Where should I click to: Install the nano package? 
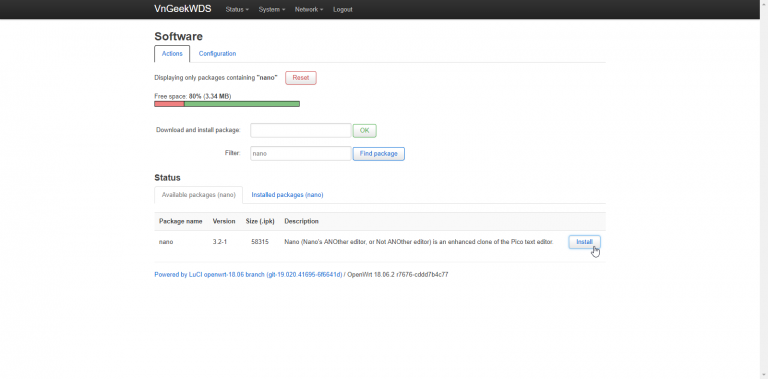click(x=584, y=242)
